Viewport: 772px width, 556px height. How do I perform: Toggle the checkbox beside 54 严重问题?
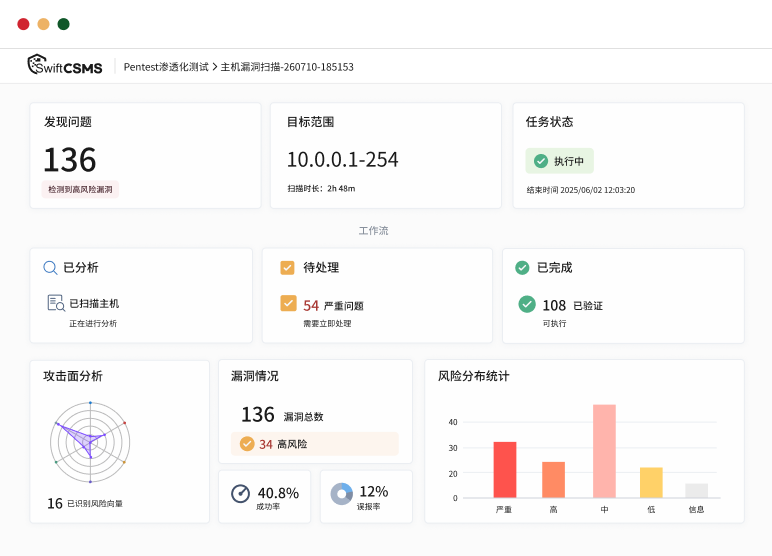point(289,304)
